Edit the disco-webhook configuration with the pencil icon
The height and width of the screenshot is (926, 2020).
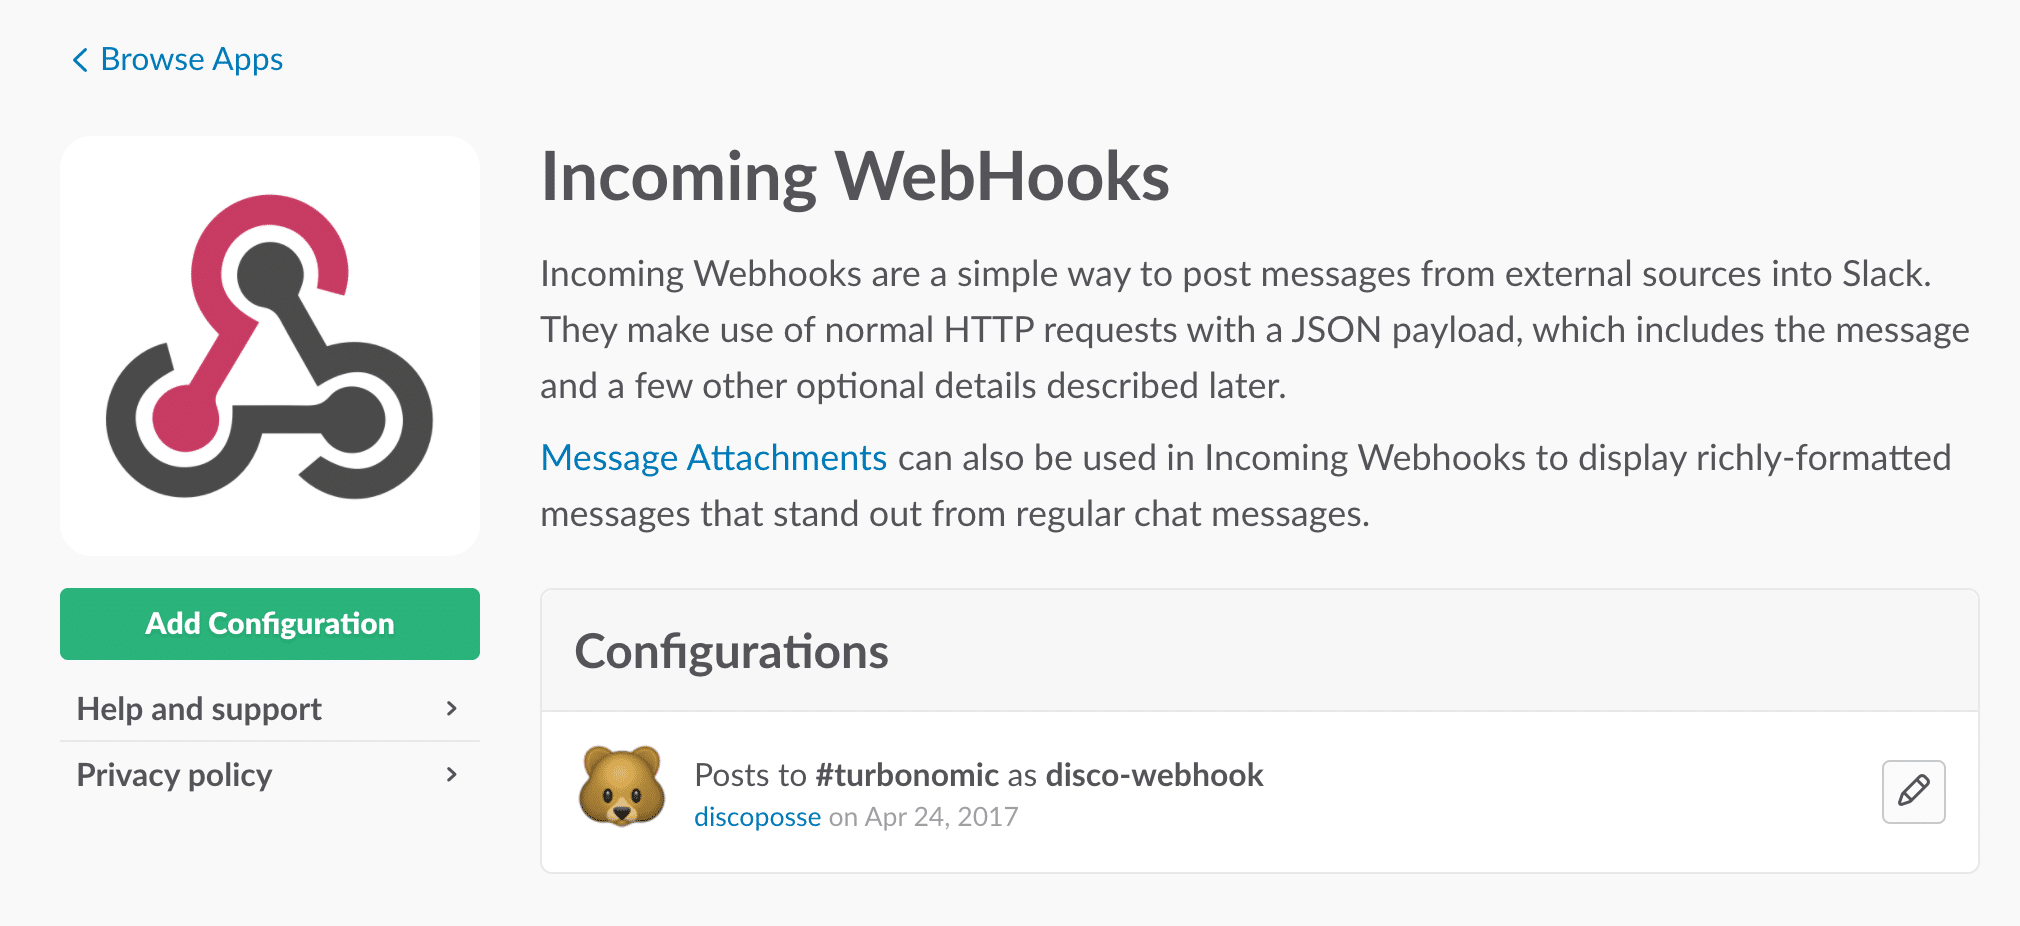pyautogui.click(x=1913, y=792)
